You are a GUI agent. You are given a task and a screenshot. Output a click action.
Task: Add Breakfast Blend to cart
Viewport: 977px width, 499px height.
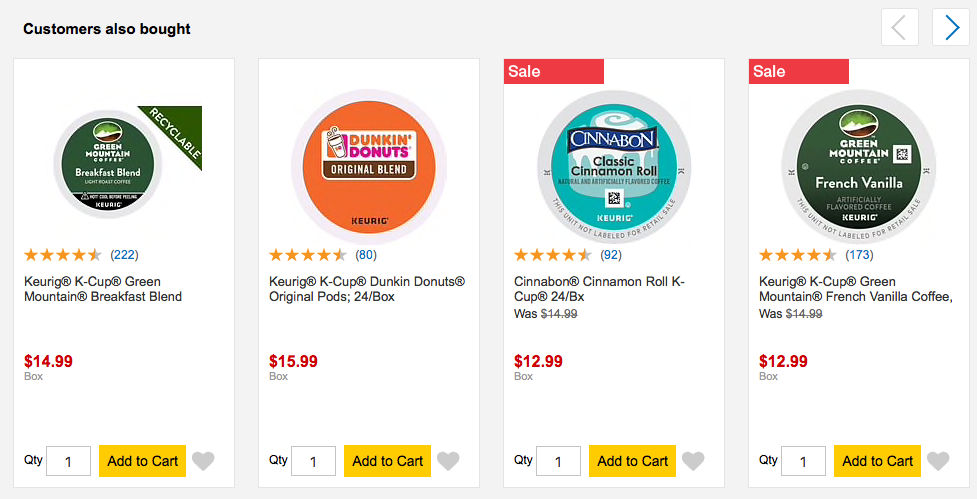142,461
